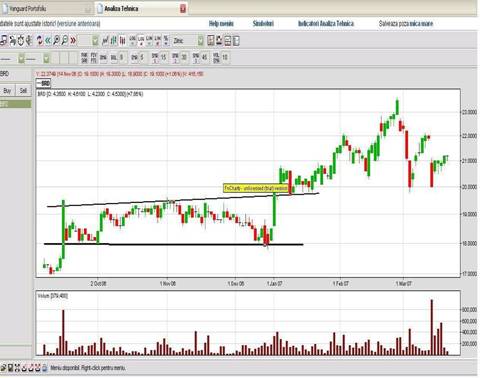Select the green bar chart style icon
This screenshot has height=378, width=480.
[114, 40]
